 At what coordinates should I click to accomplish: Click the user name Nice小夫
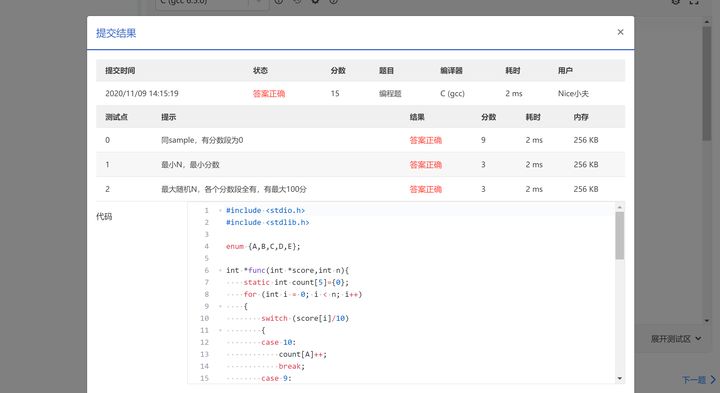573,94
